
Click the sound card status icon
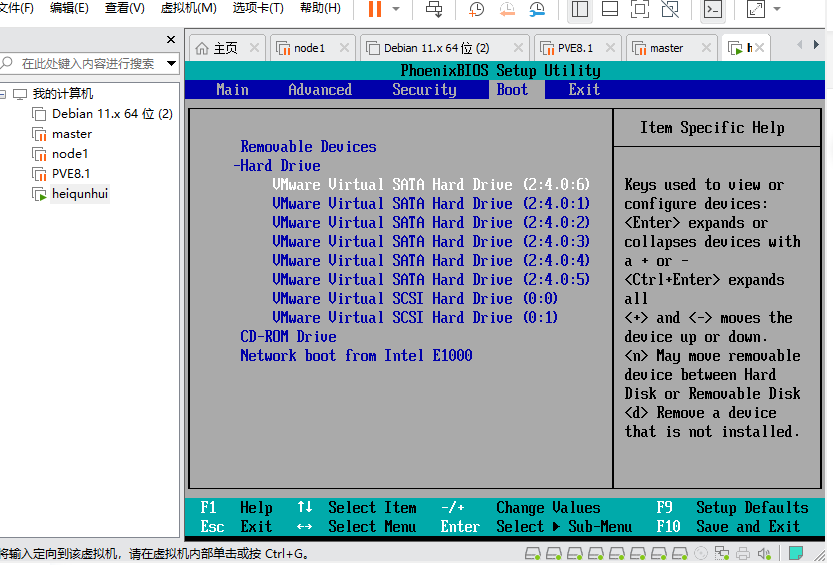click(764, 554)
